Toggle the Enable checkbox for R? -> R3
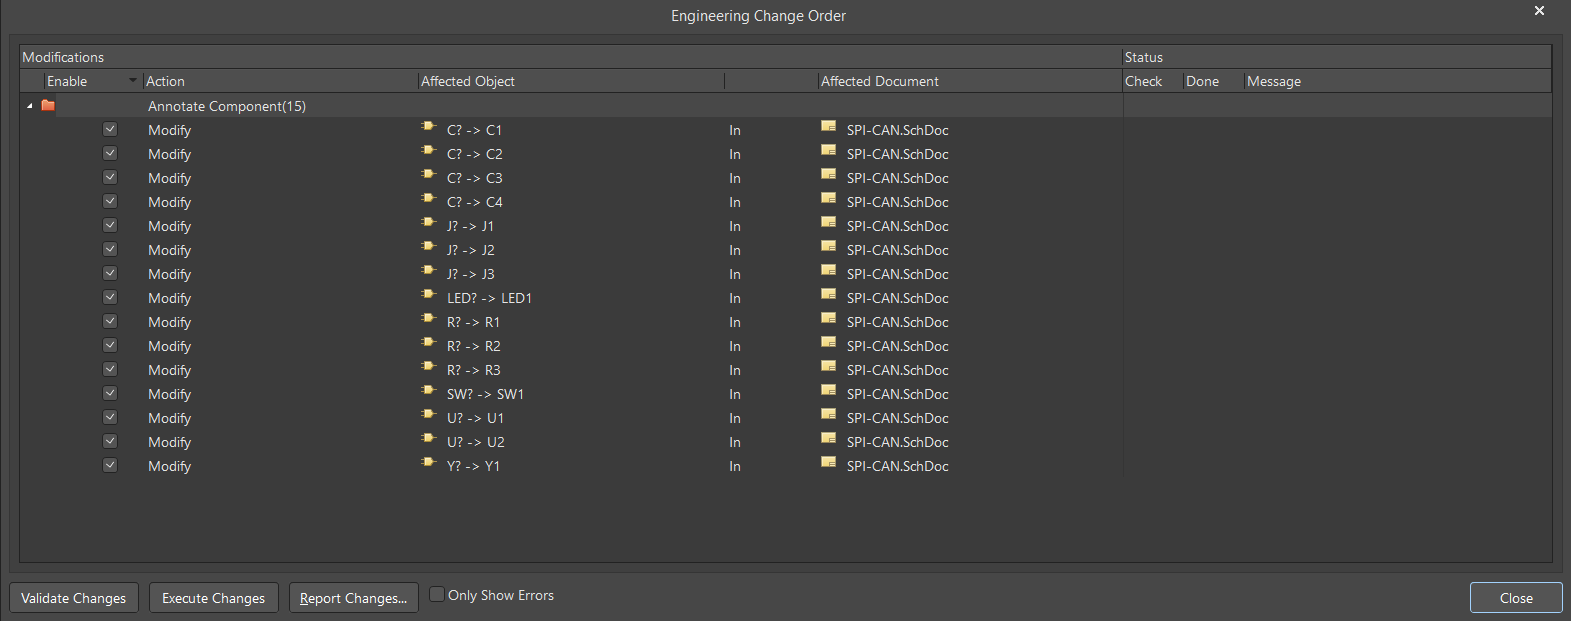This screenshot has height=621, width=1571. click(x=110, y=369)
